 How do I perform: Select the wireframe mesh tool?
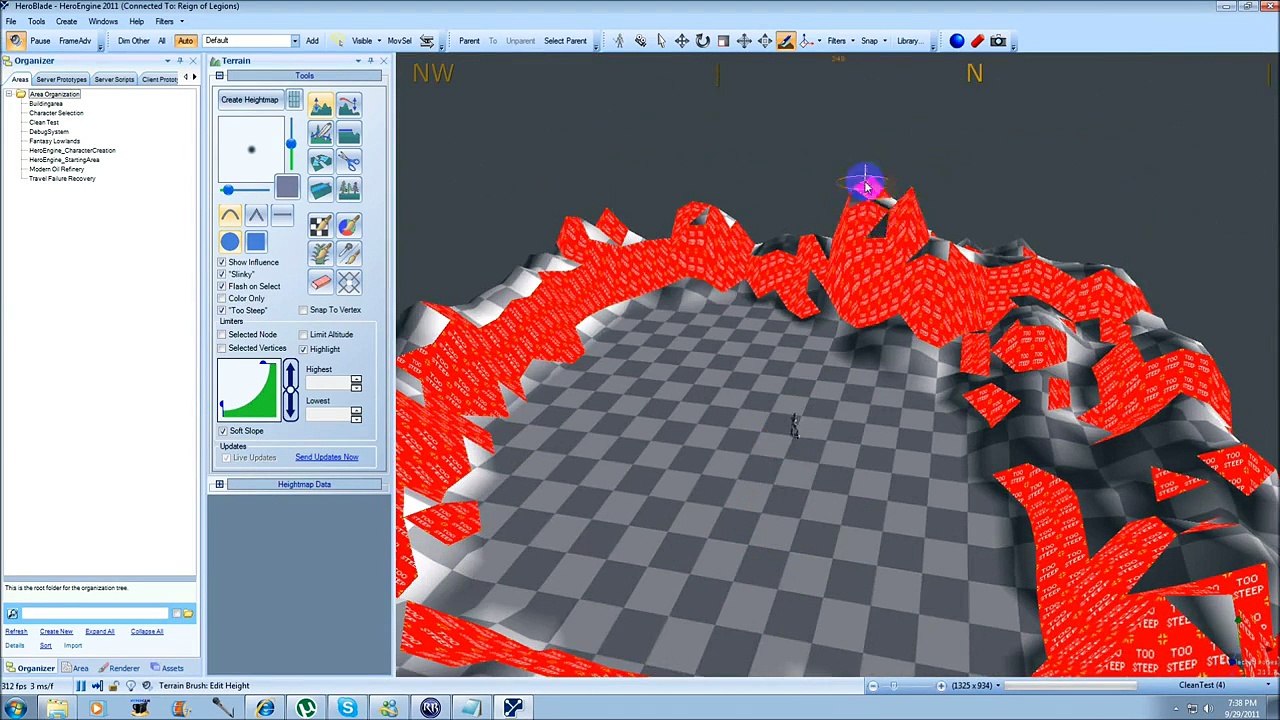[349, 282]
